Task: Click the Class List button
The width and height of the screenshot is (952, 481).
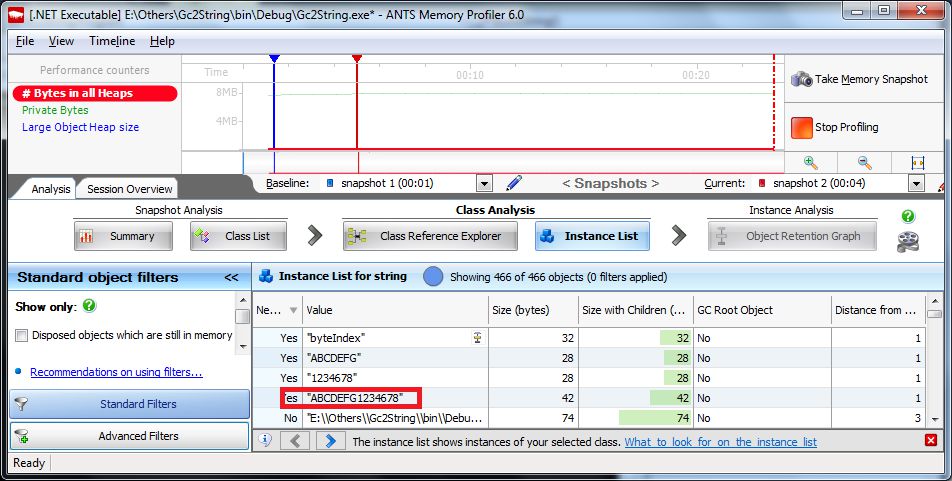Action: [x=238, y=236]
